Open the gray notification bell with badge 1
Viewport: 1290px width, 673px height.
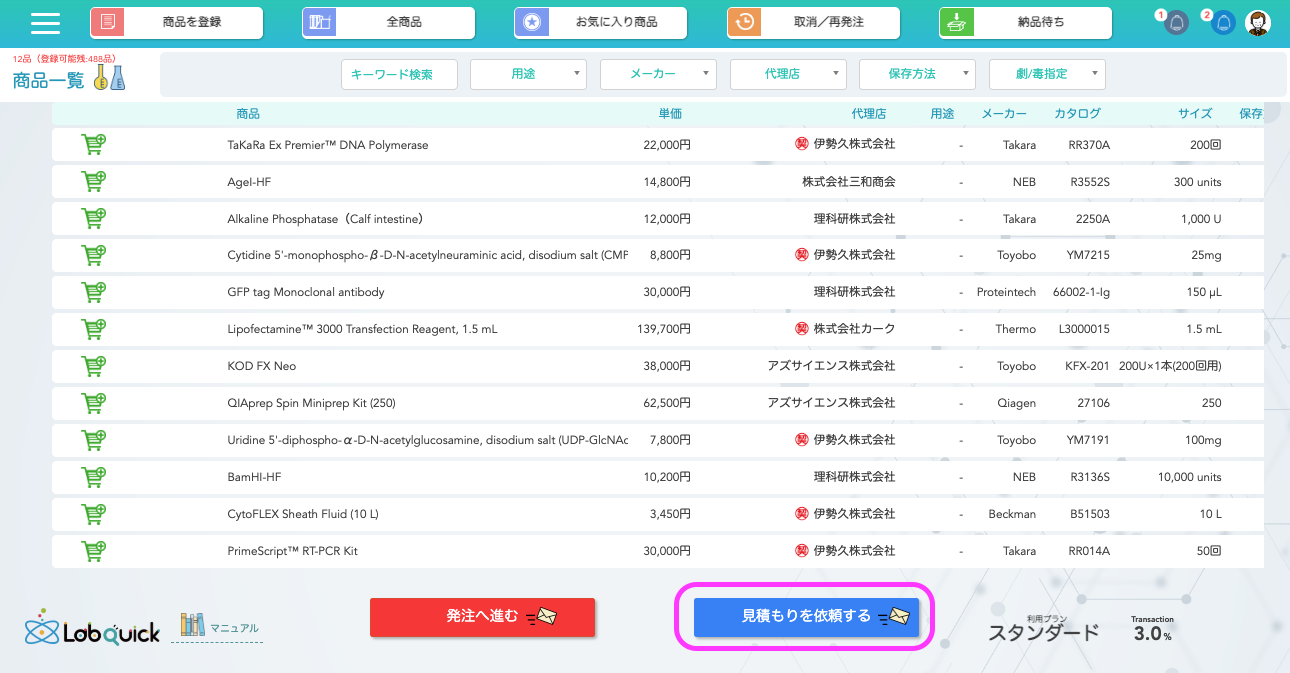1176,23
